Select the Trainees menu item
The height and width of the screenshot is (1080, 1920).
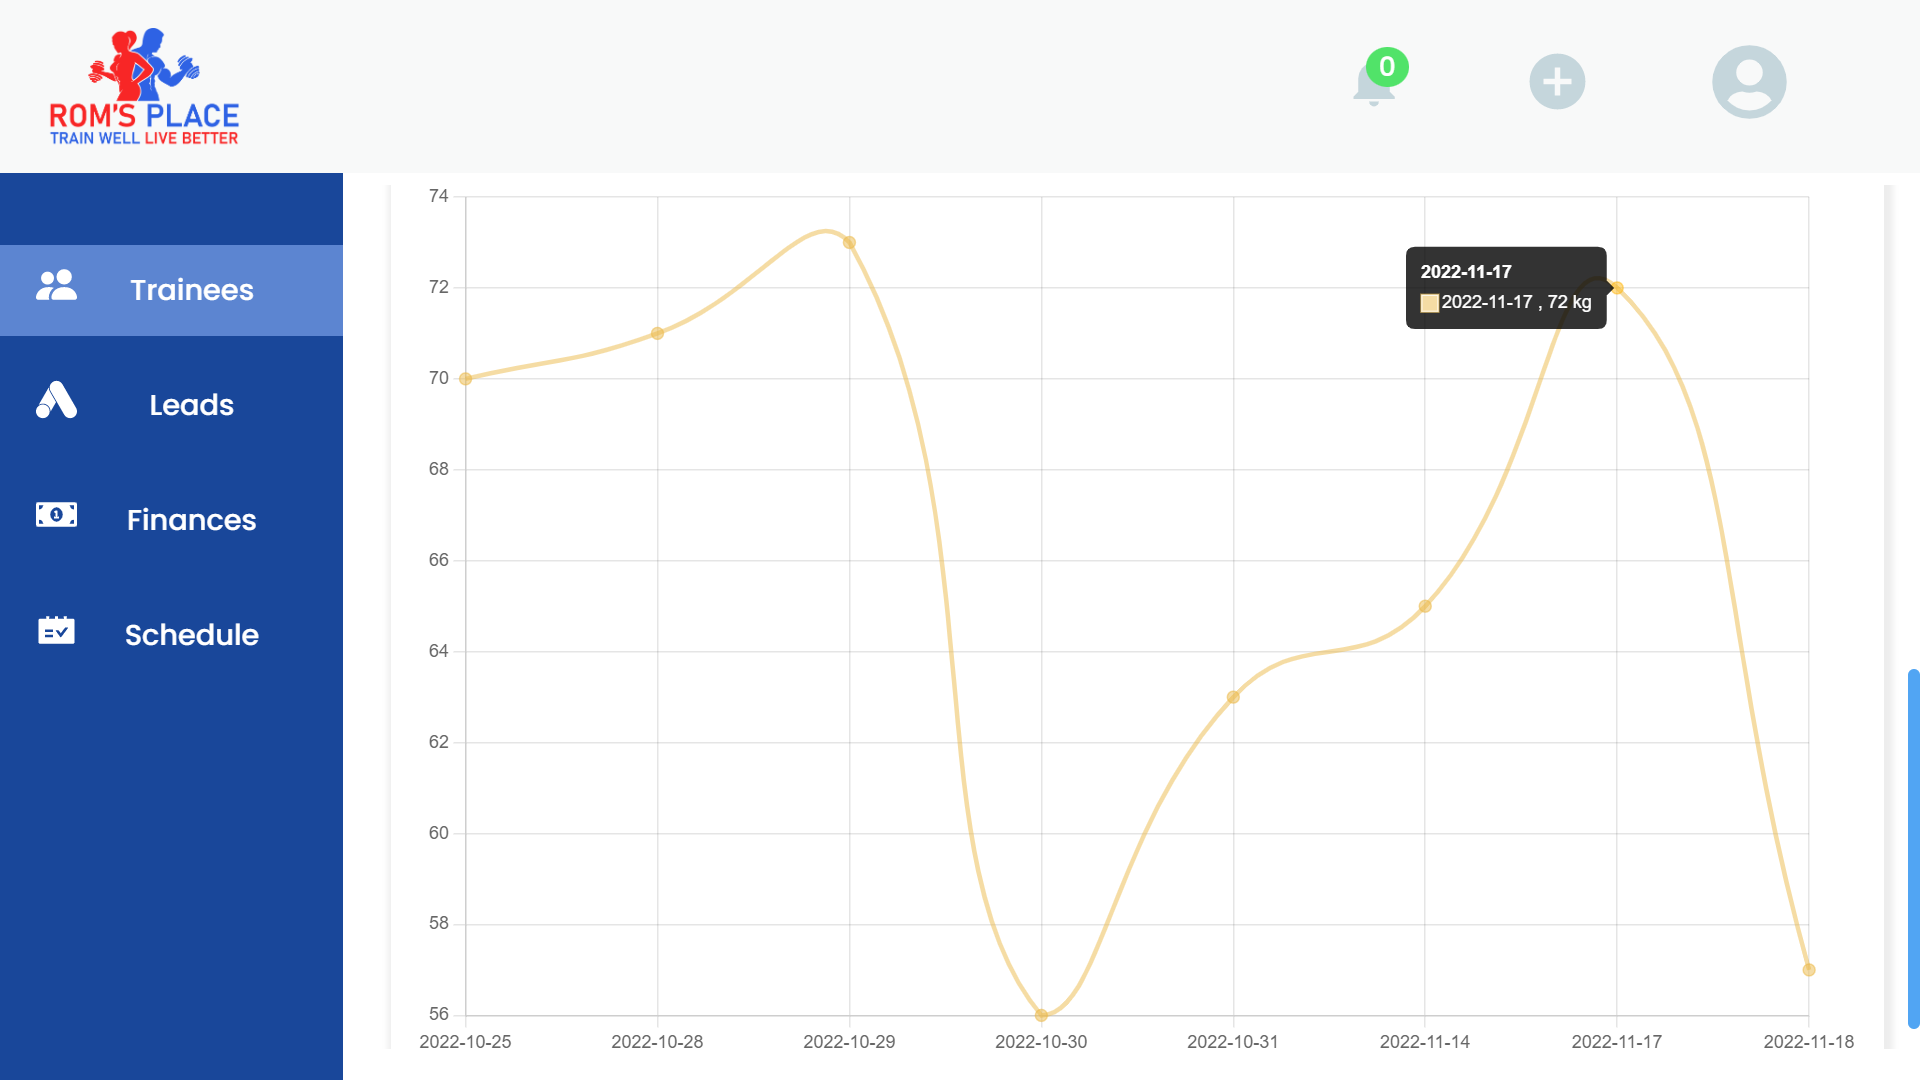click(x=171, y=290)
